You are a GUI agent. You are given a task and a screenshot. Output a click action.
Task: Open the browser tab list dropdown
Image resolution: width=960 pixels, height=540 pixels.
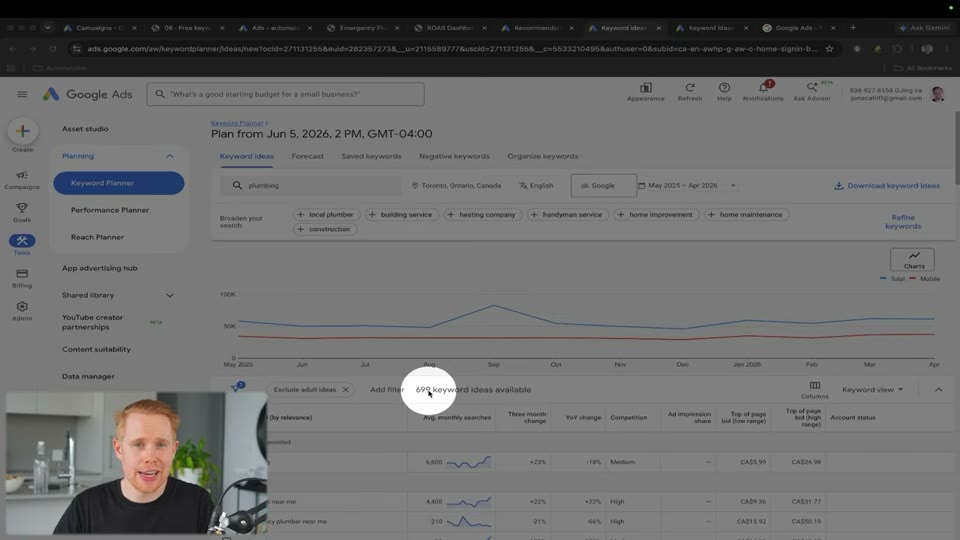point(48,28)
